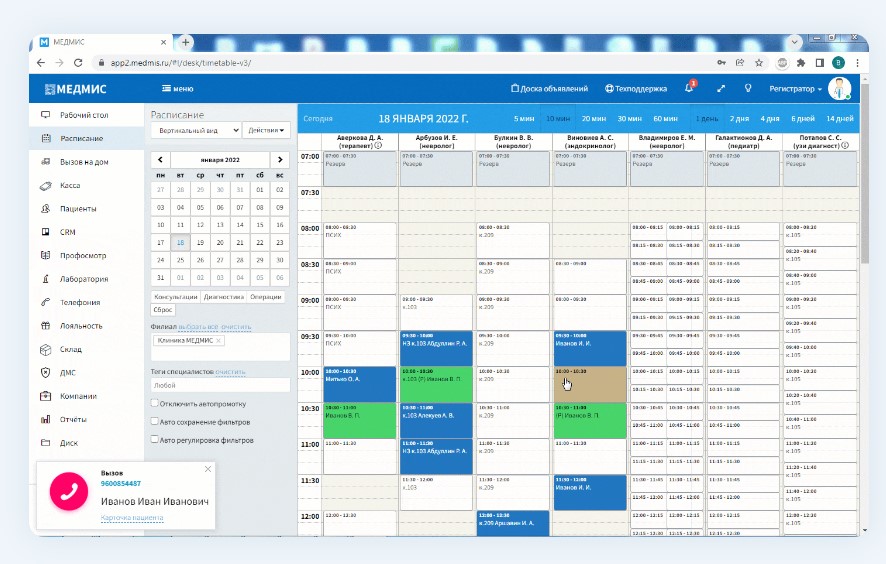
Task: Click the Лаборатория microscope icon
Action: 46,279
